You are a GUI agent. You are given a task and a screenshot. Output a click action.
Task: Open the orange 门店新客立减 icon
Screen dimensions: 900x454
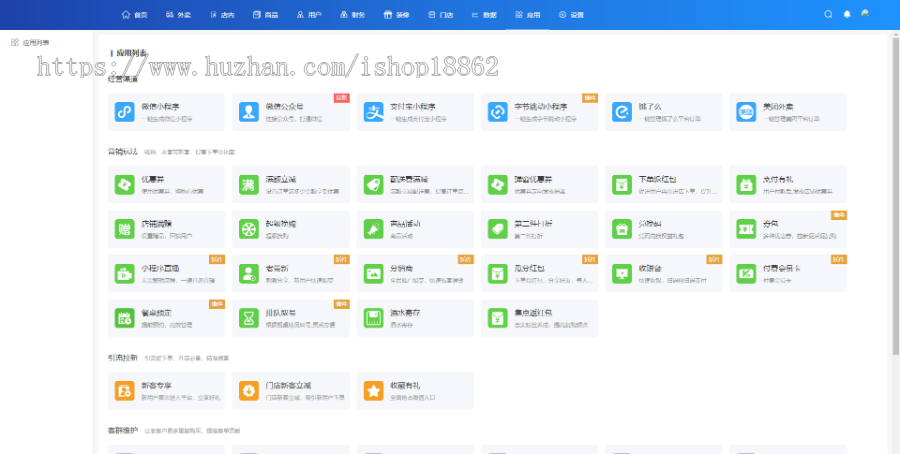249,391
